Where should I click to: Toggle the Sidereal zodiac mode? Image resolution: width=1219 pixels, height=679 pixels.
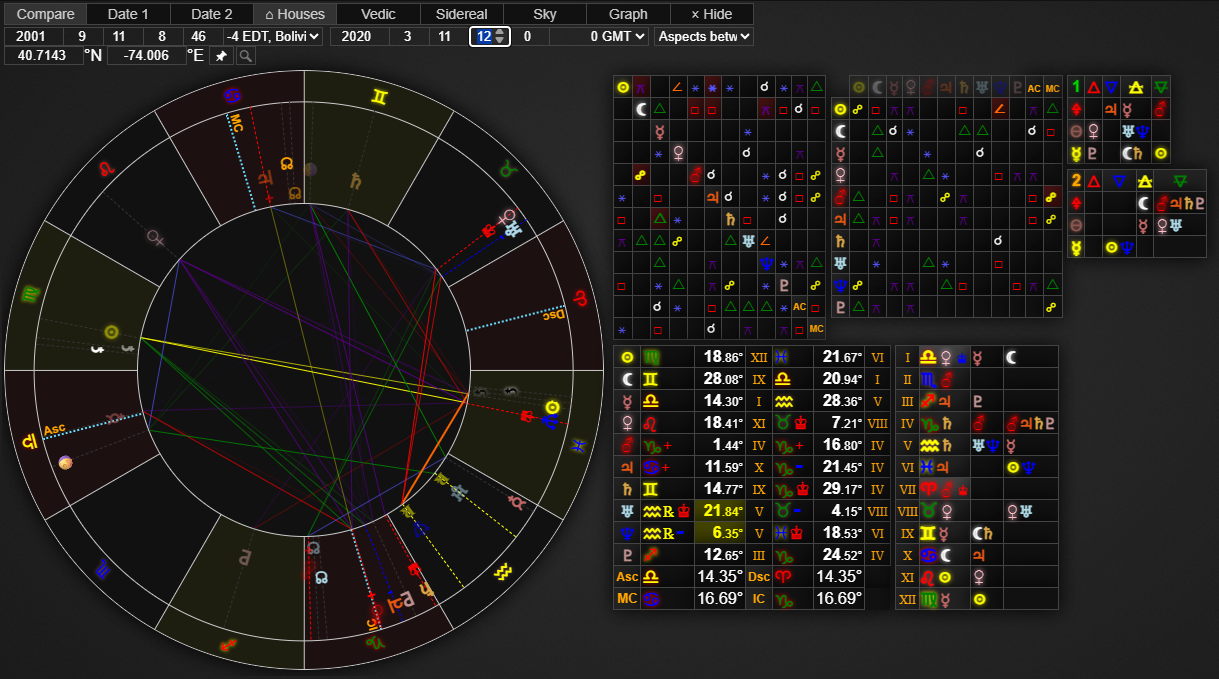(461, 14)
